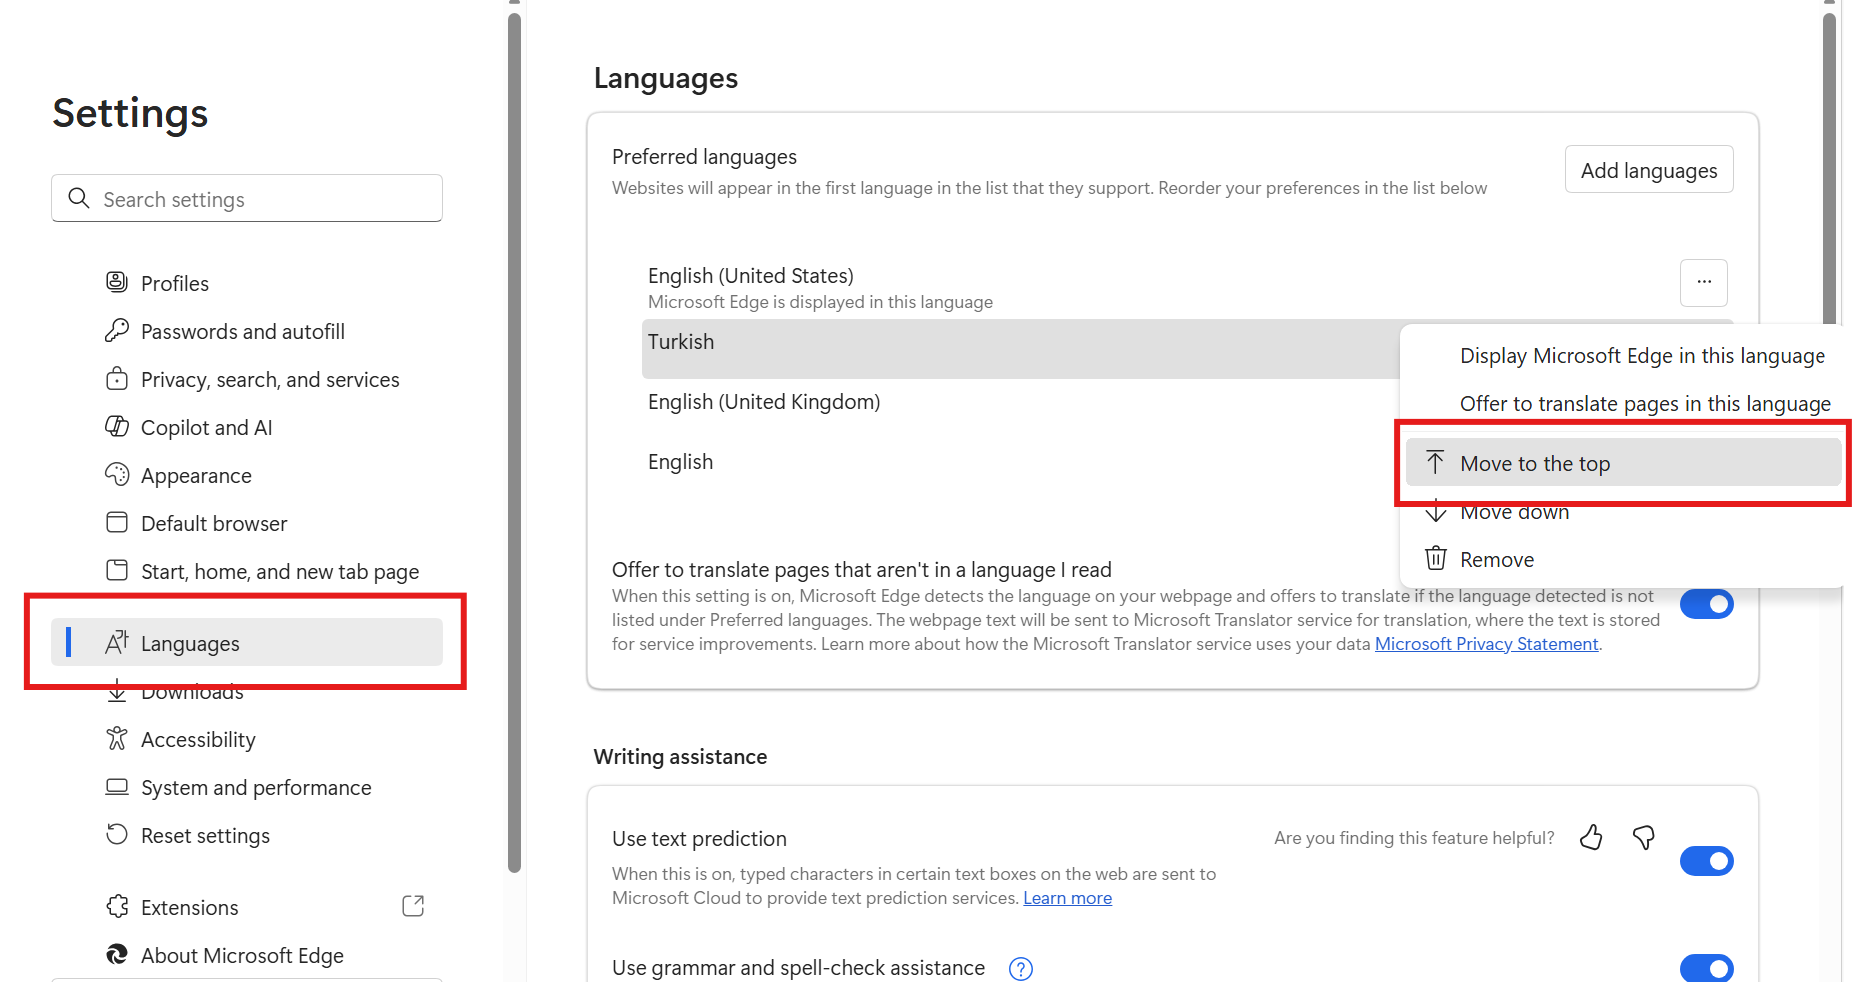Viewport: 1853px width, 982px height.
Task: Click the Default browser icon
Action: [117, 522]
